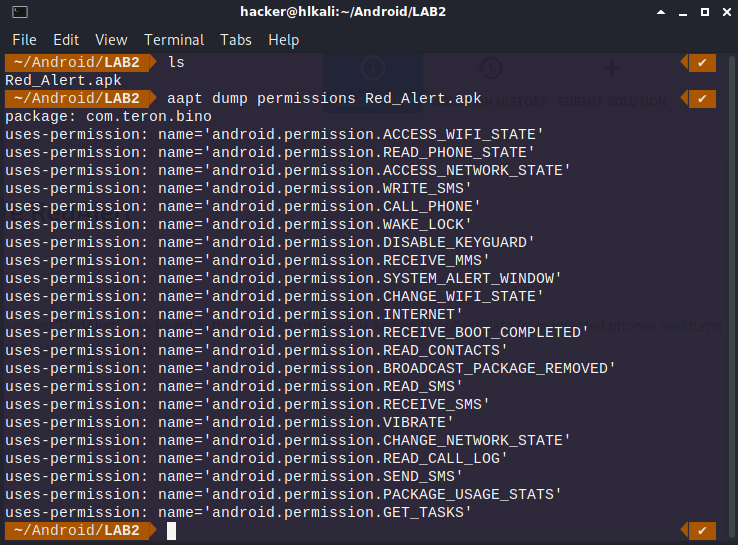This screenshot has height=545, width=738.
Task: Click the aapt dump permissions command text
Action: (324, 99)
